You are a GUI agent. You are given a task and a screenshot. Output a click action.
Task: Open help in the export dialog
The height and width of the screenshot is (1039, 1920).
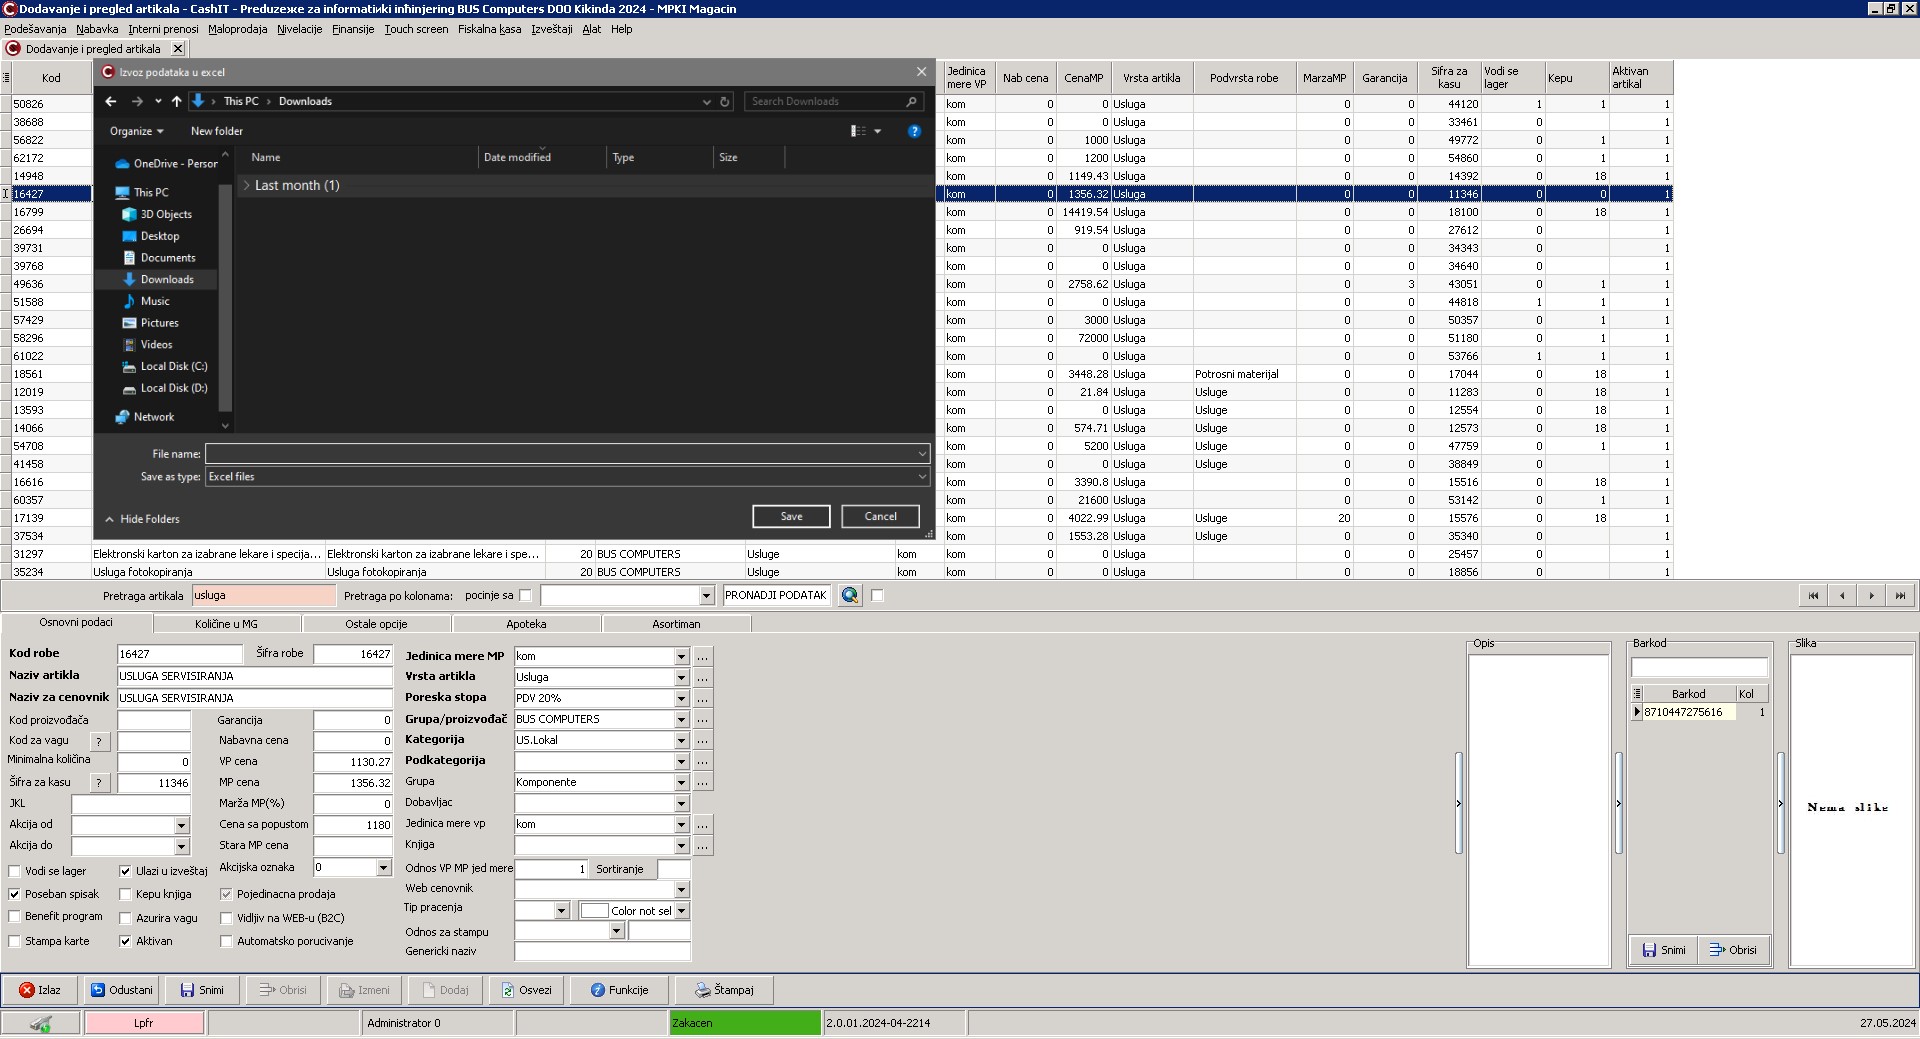click(913, 131)
